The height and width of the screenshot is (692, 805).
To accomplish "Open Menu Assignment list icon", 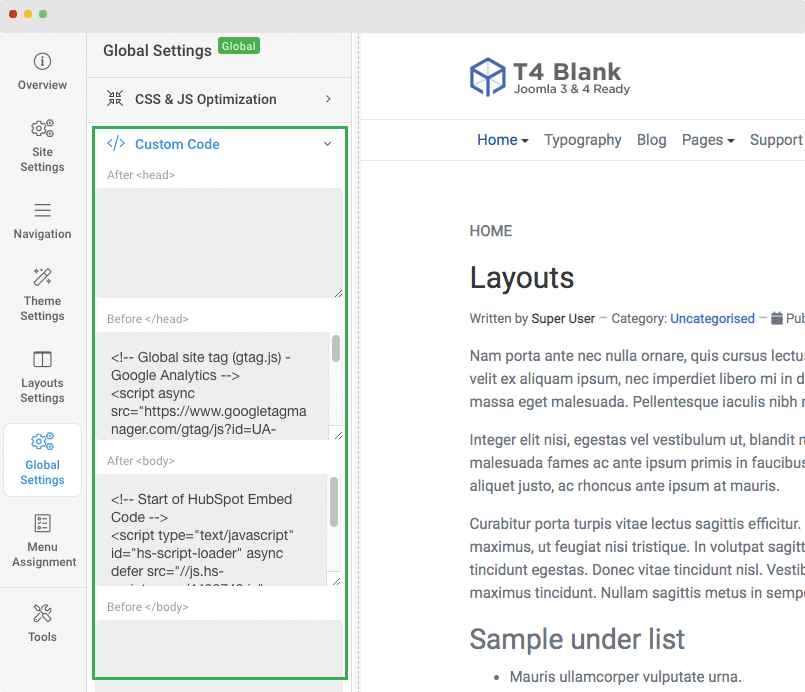I will point(42,523).
